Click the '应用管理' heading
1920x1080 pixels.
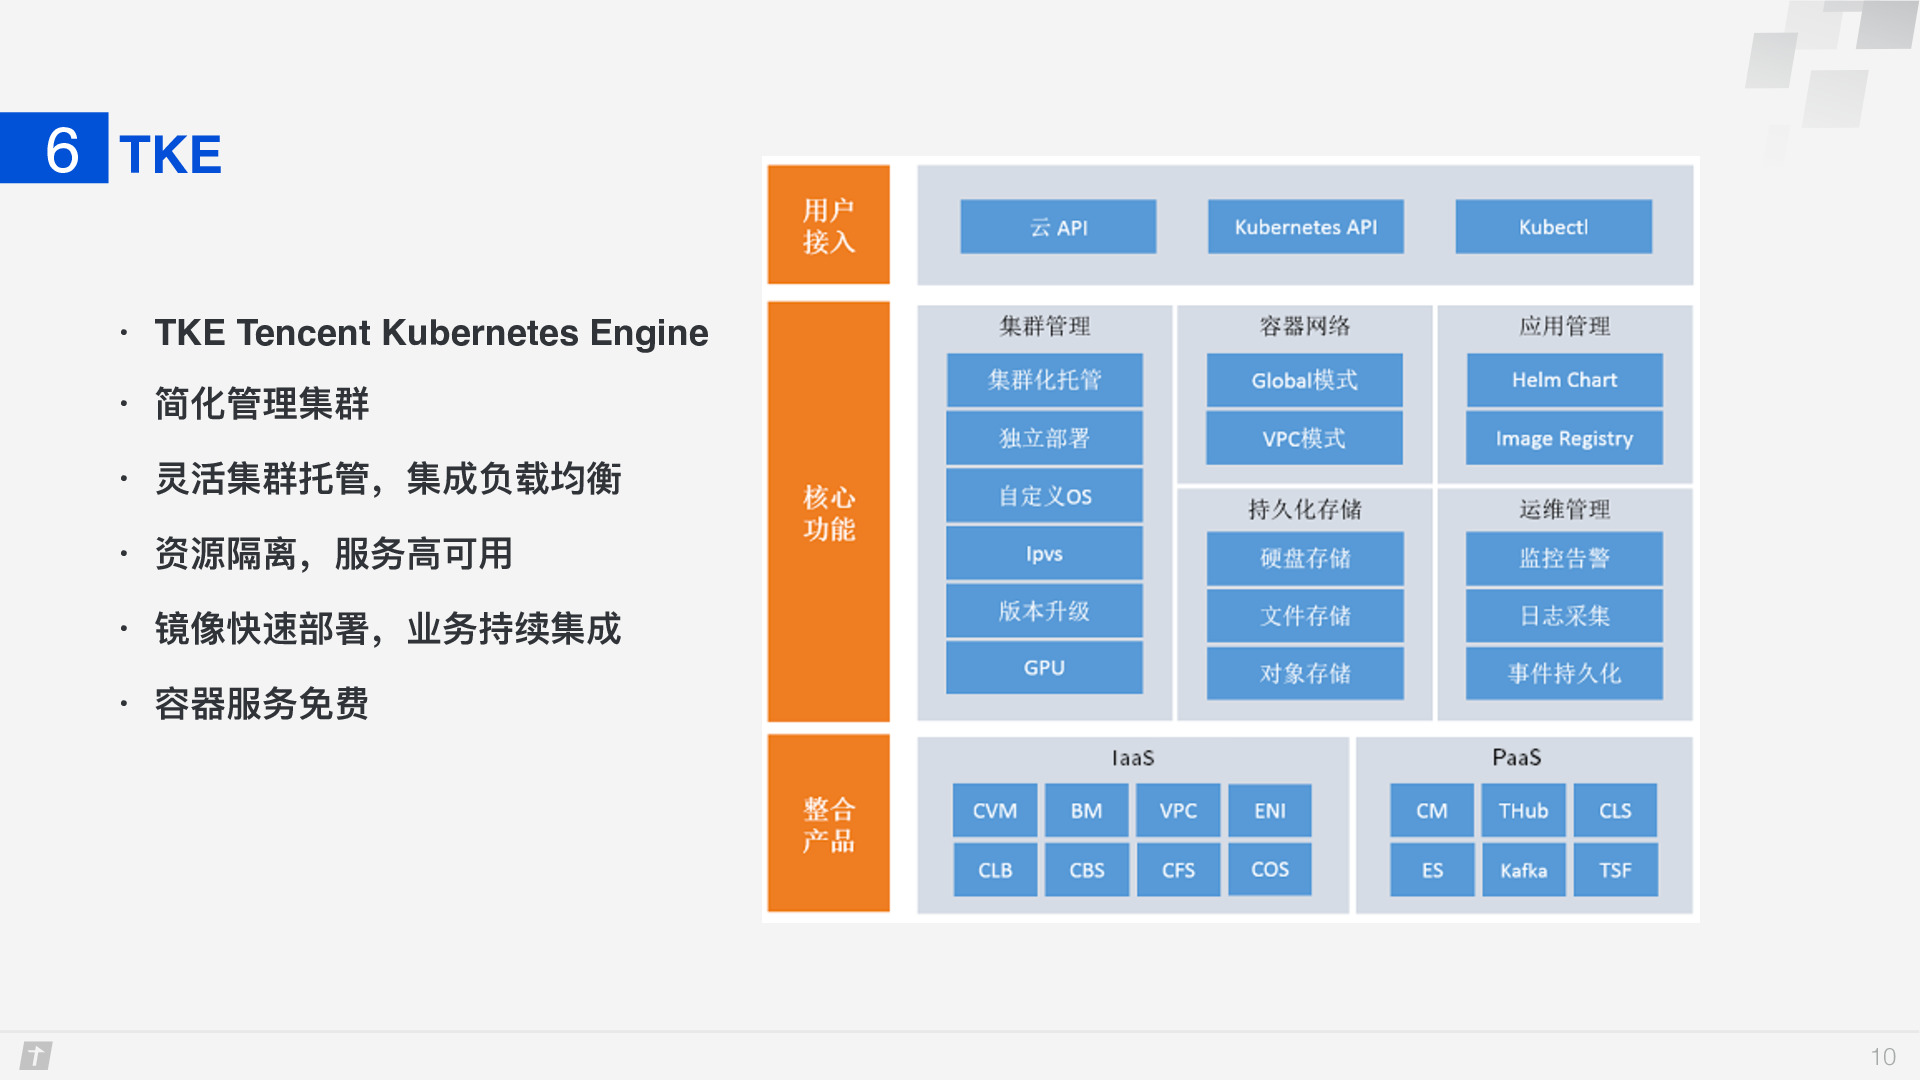click(x=1564, y=326)
